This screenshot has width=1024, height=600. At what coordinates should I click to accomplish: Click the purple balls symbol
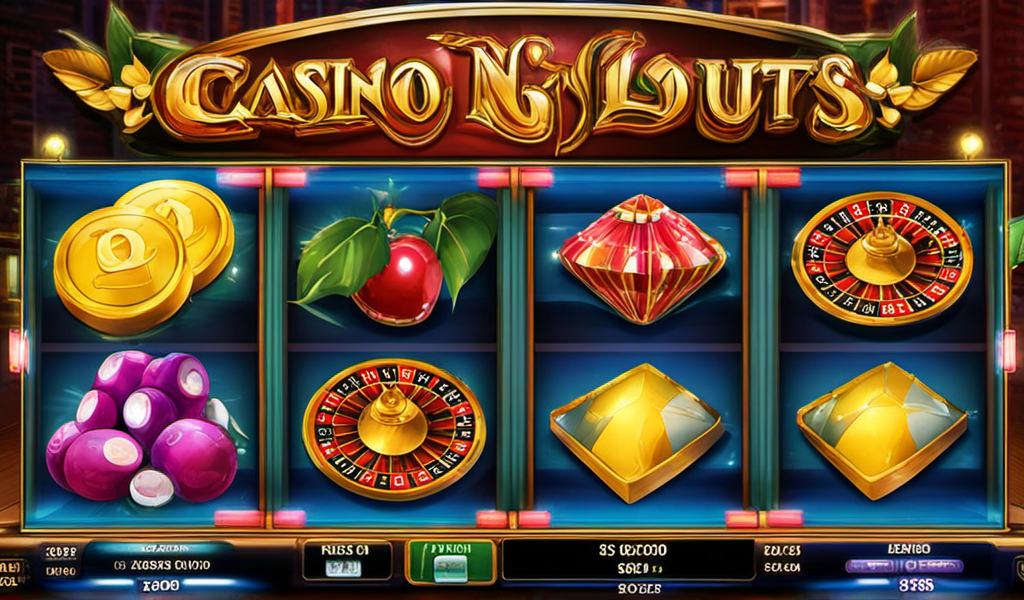(142, 428)
